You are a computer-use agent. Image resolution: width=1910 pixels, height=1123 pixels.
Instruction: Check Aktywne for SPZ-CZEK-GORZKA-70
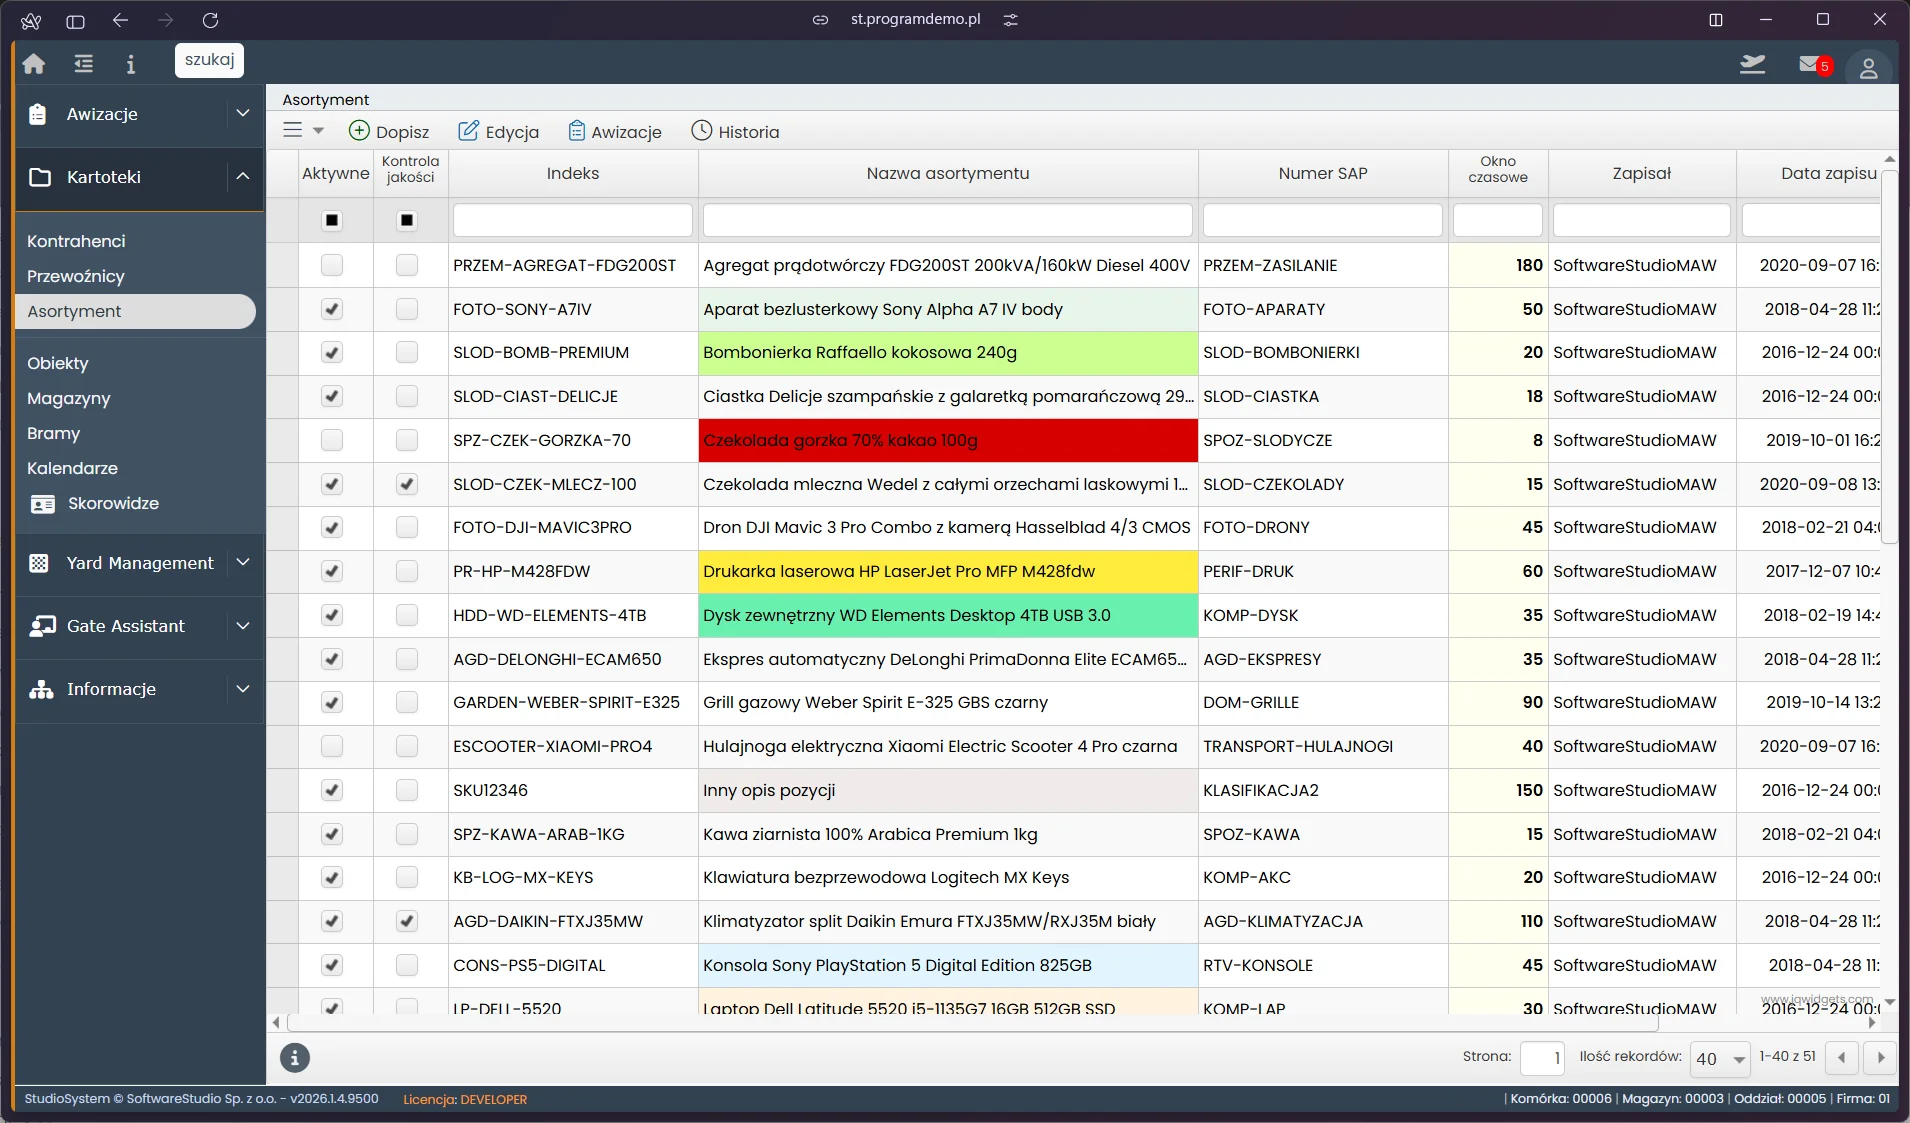click(x=332, y=440)
